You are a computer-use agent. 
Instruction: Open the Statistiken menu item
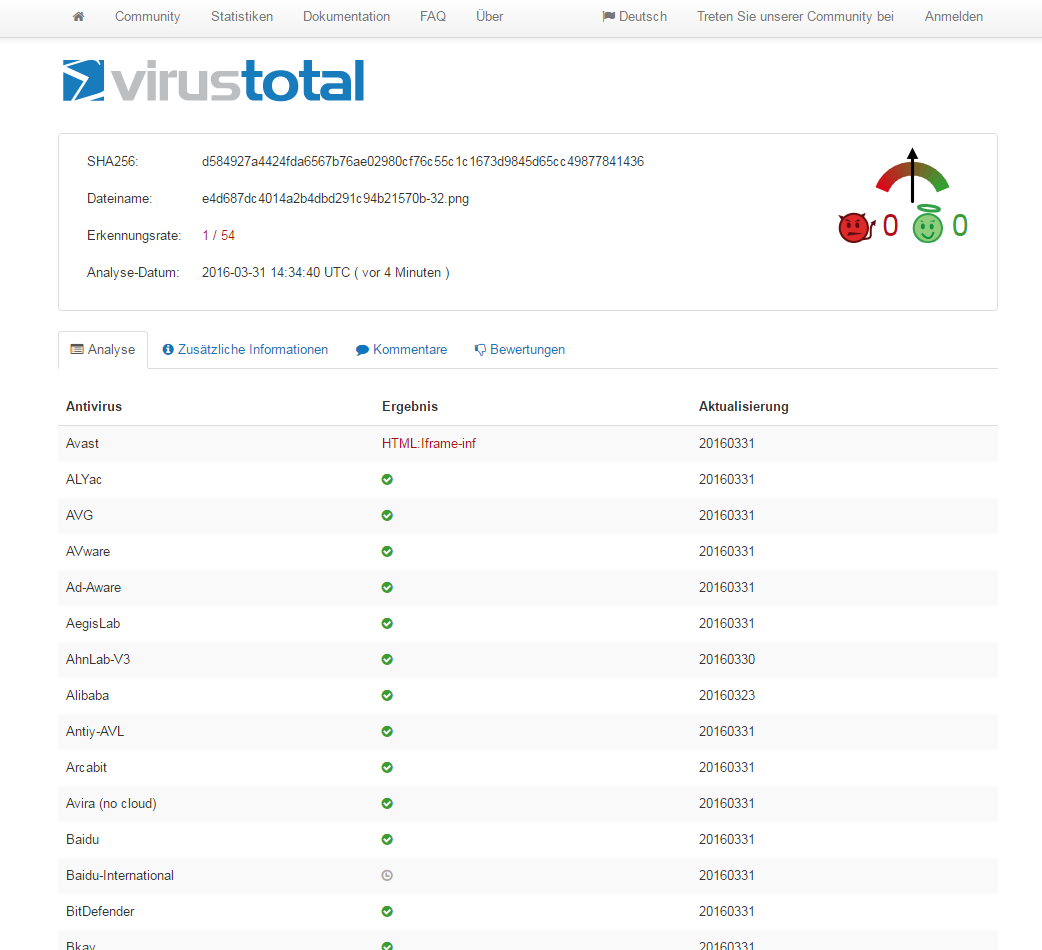click(x=241, y=17)
